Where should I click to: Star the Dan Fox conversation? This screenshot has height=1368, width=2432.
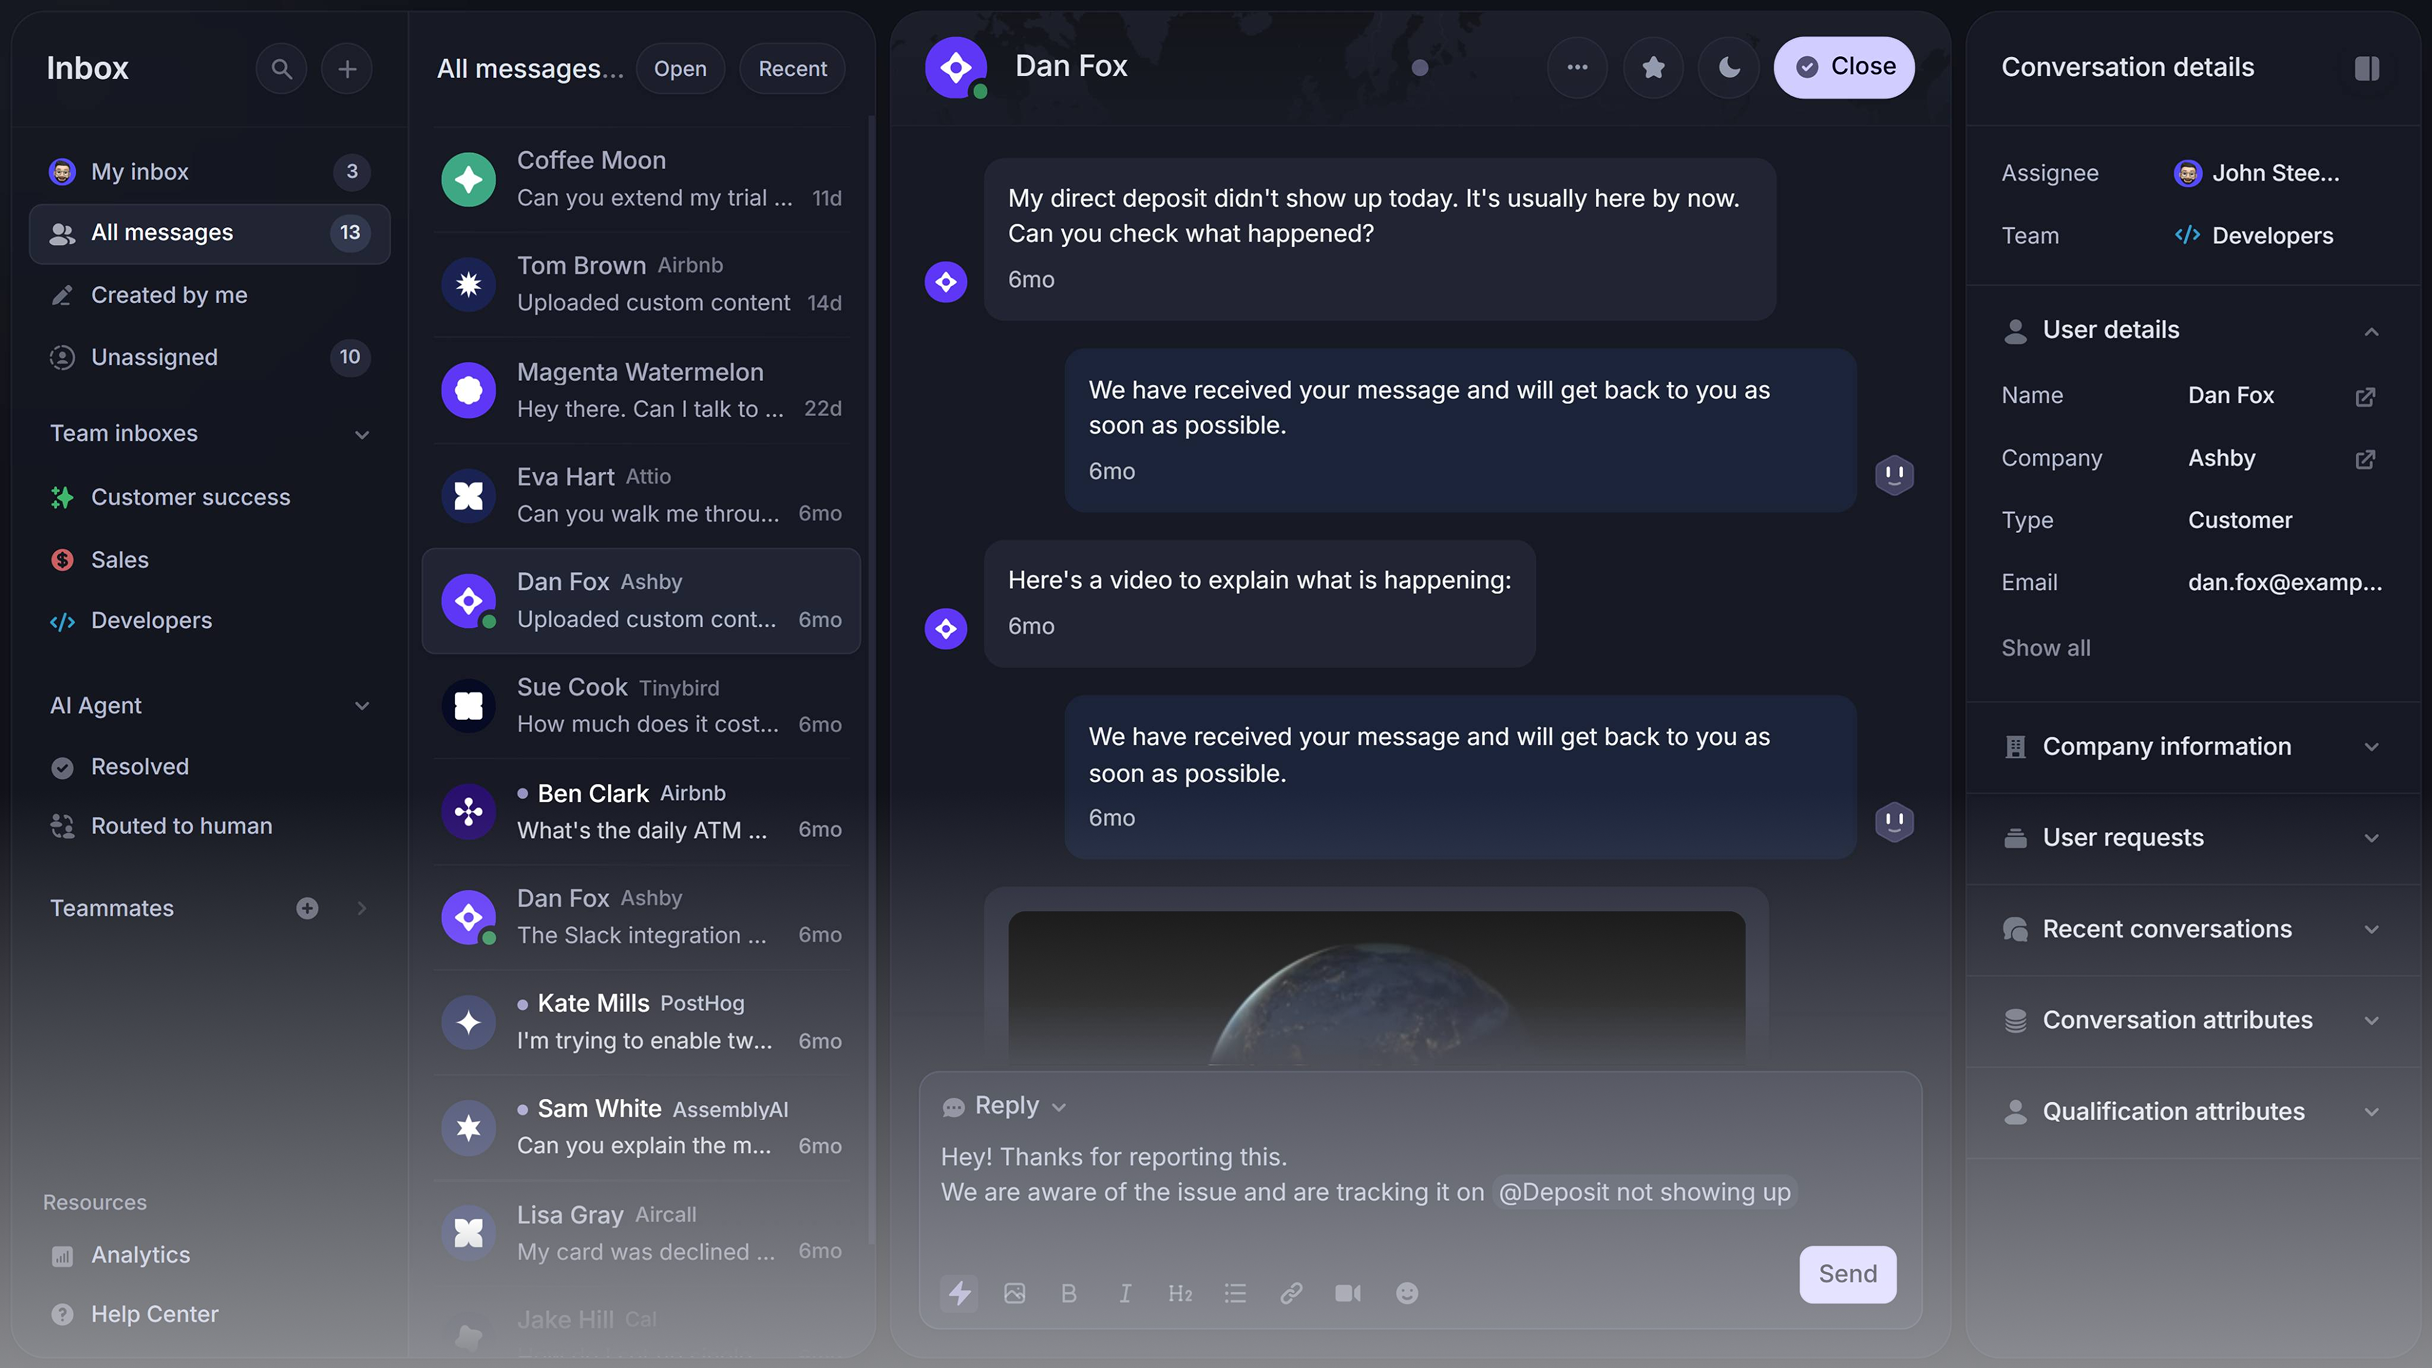point(1653,67)
